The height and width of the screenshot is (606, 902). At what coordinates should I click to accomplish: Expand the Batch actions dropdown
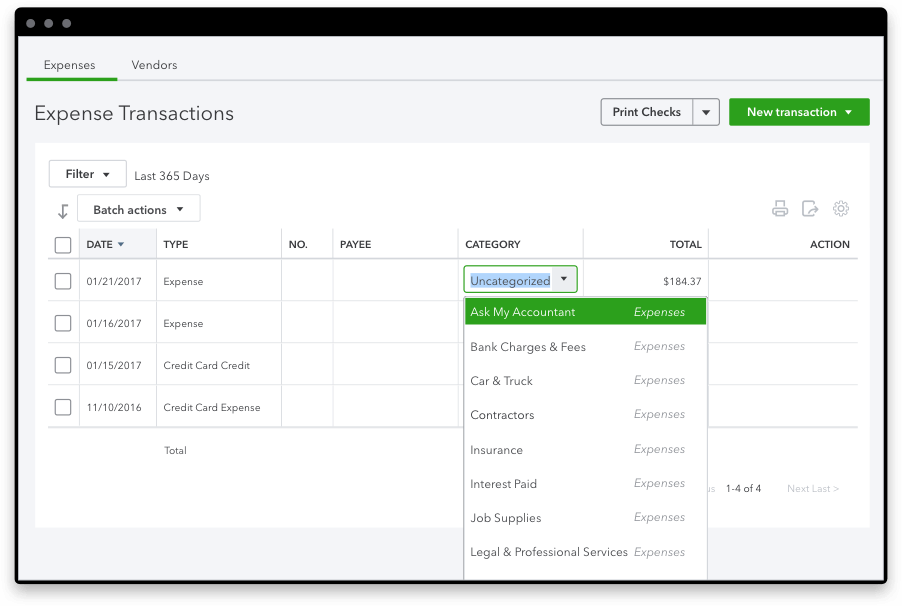[138, 210]
